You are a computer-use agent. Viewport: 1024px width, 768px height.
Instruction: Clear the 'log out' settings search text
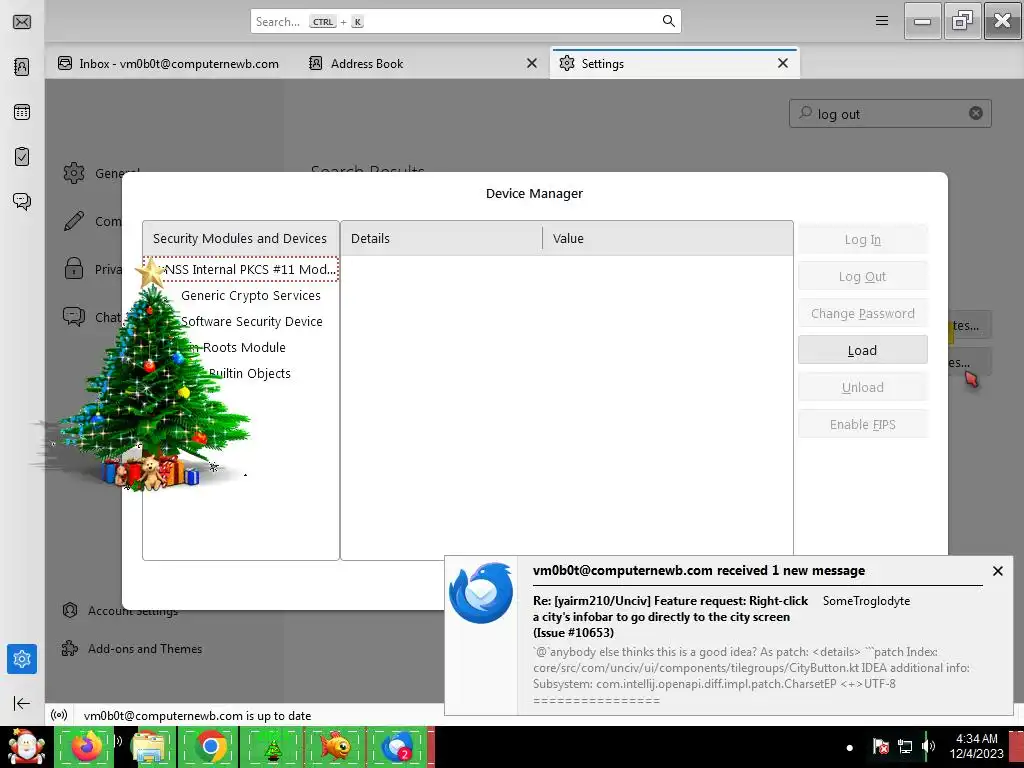point(976,114)
